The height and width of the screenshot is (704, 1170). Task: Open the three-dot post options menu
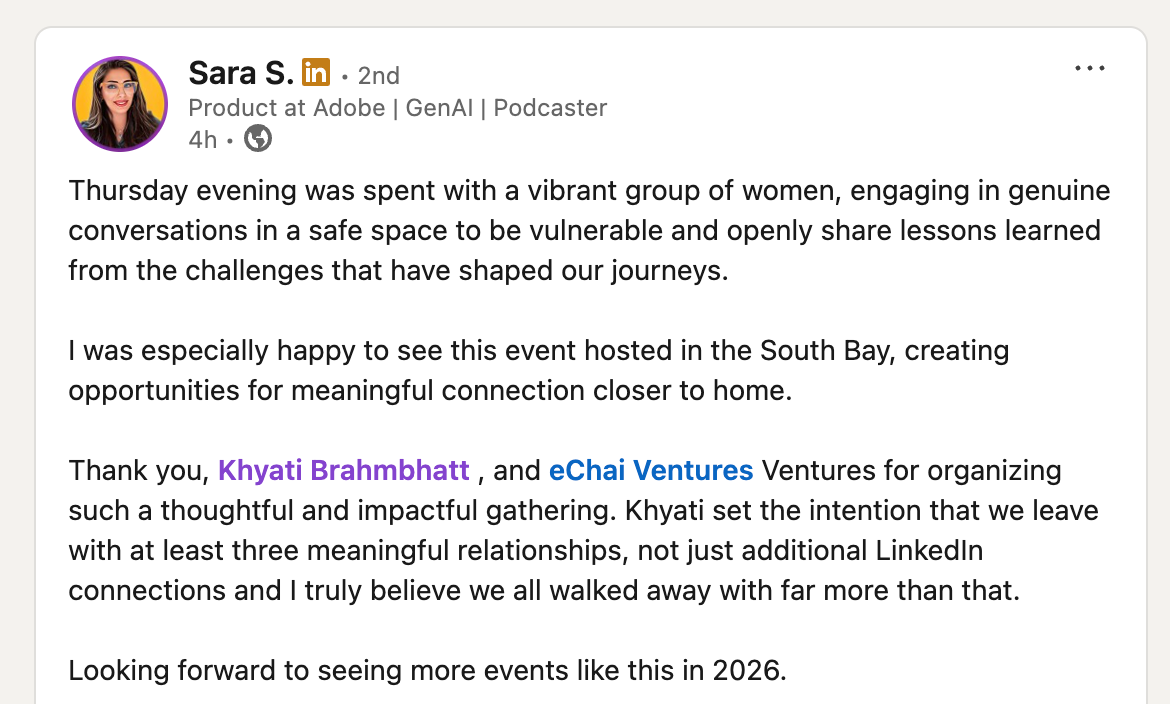(x=1089, y=69)
